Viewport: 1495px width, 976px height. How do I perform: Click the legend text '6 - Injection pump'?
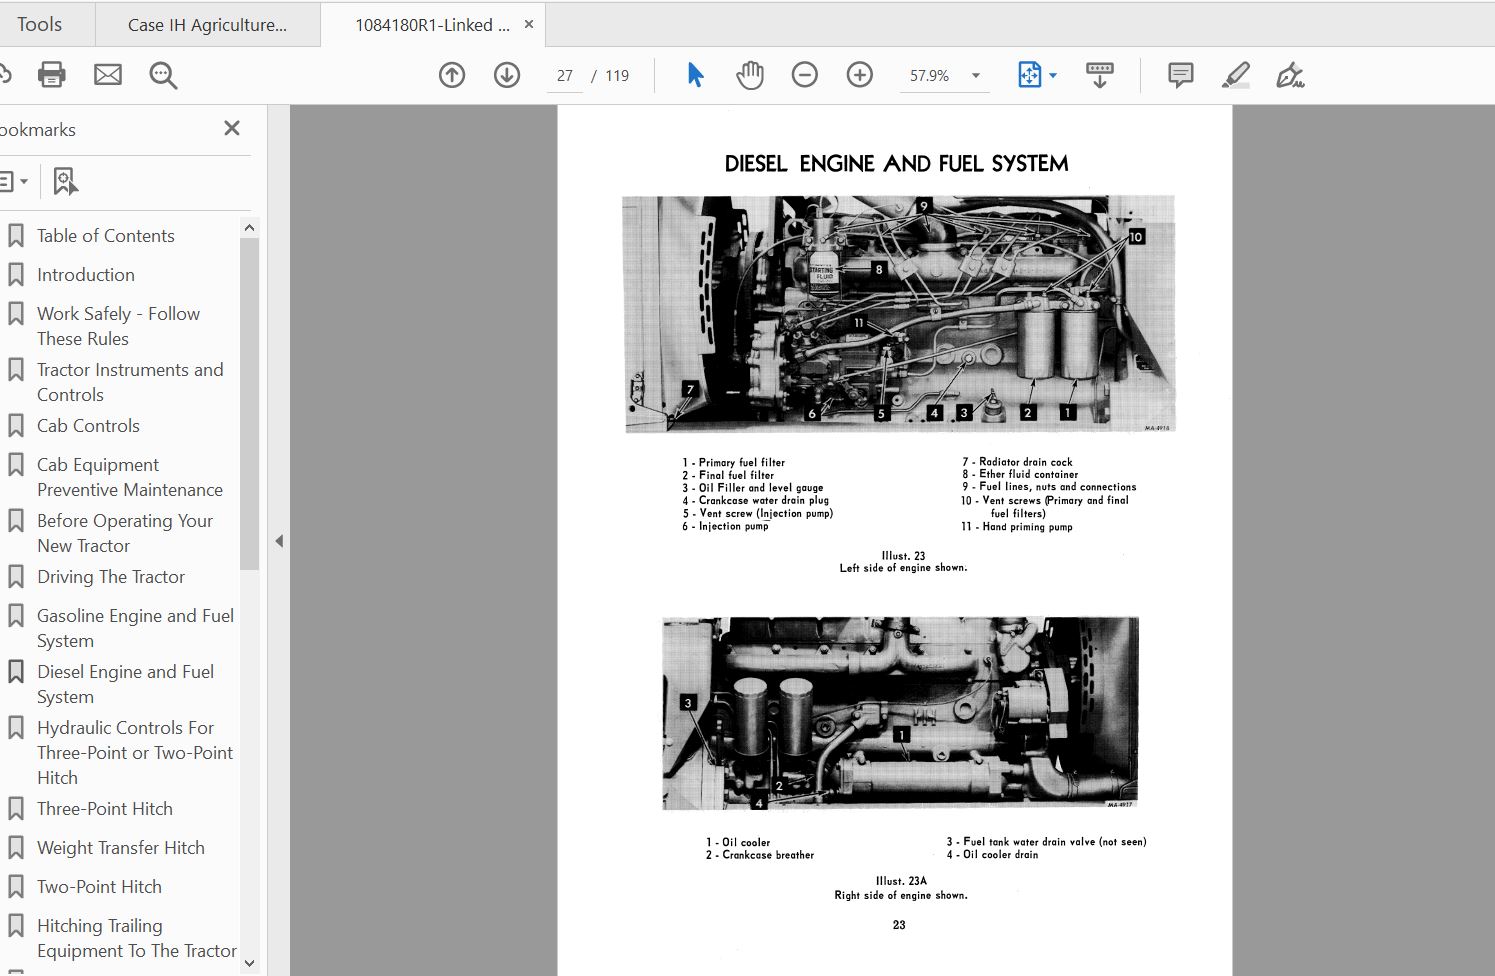725,526
